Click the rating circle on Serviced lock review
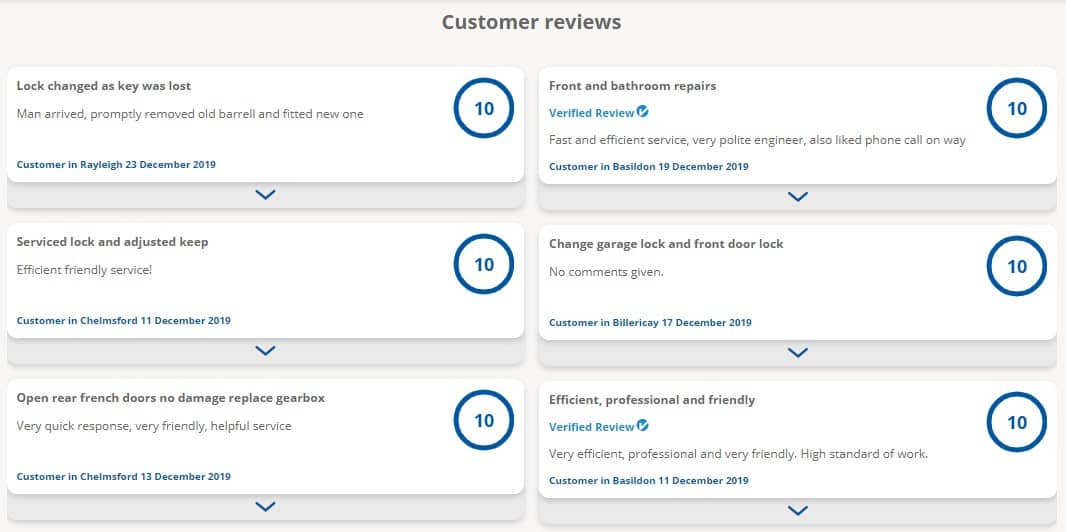Screen dimensions: 1066x532 (x=484, y=264)
